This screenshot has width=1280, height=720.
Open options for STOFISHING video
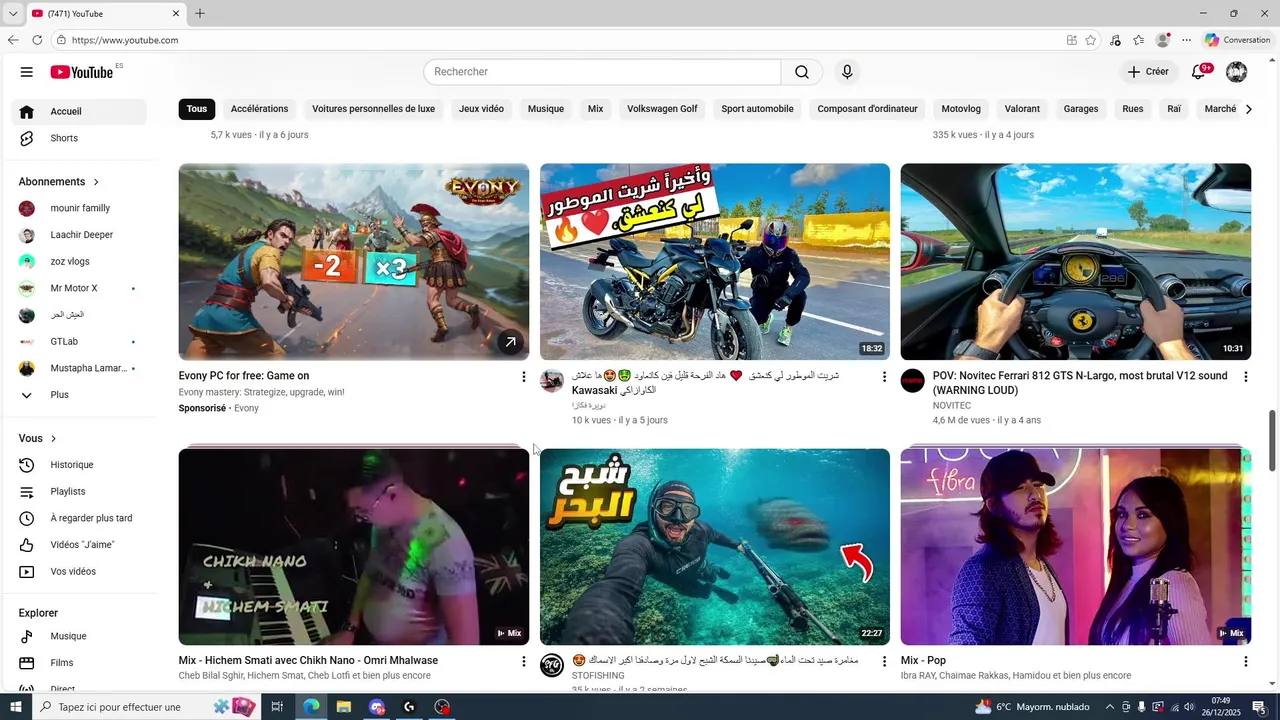click(884, 662)
